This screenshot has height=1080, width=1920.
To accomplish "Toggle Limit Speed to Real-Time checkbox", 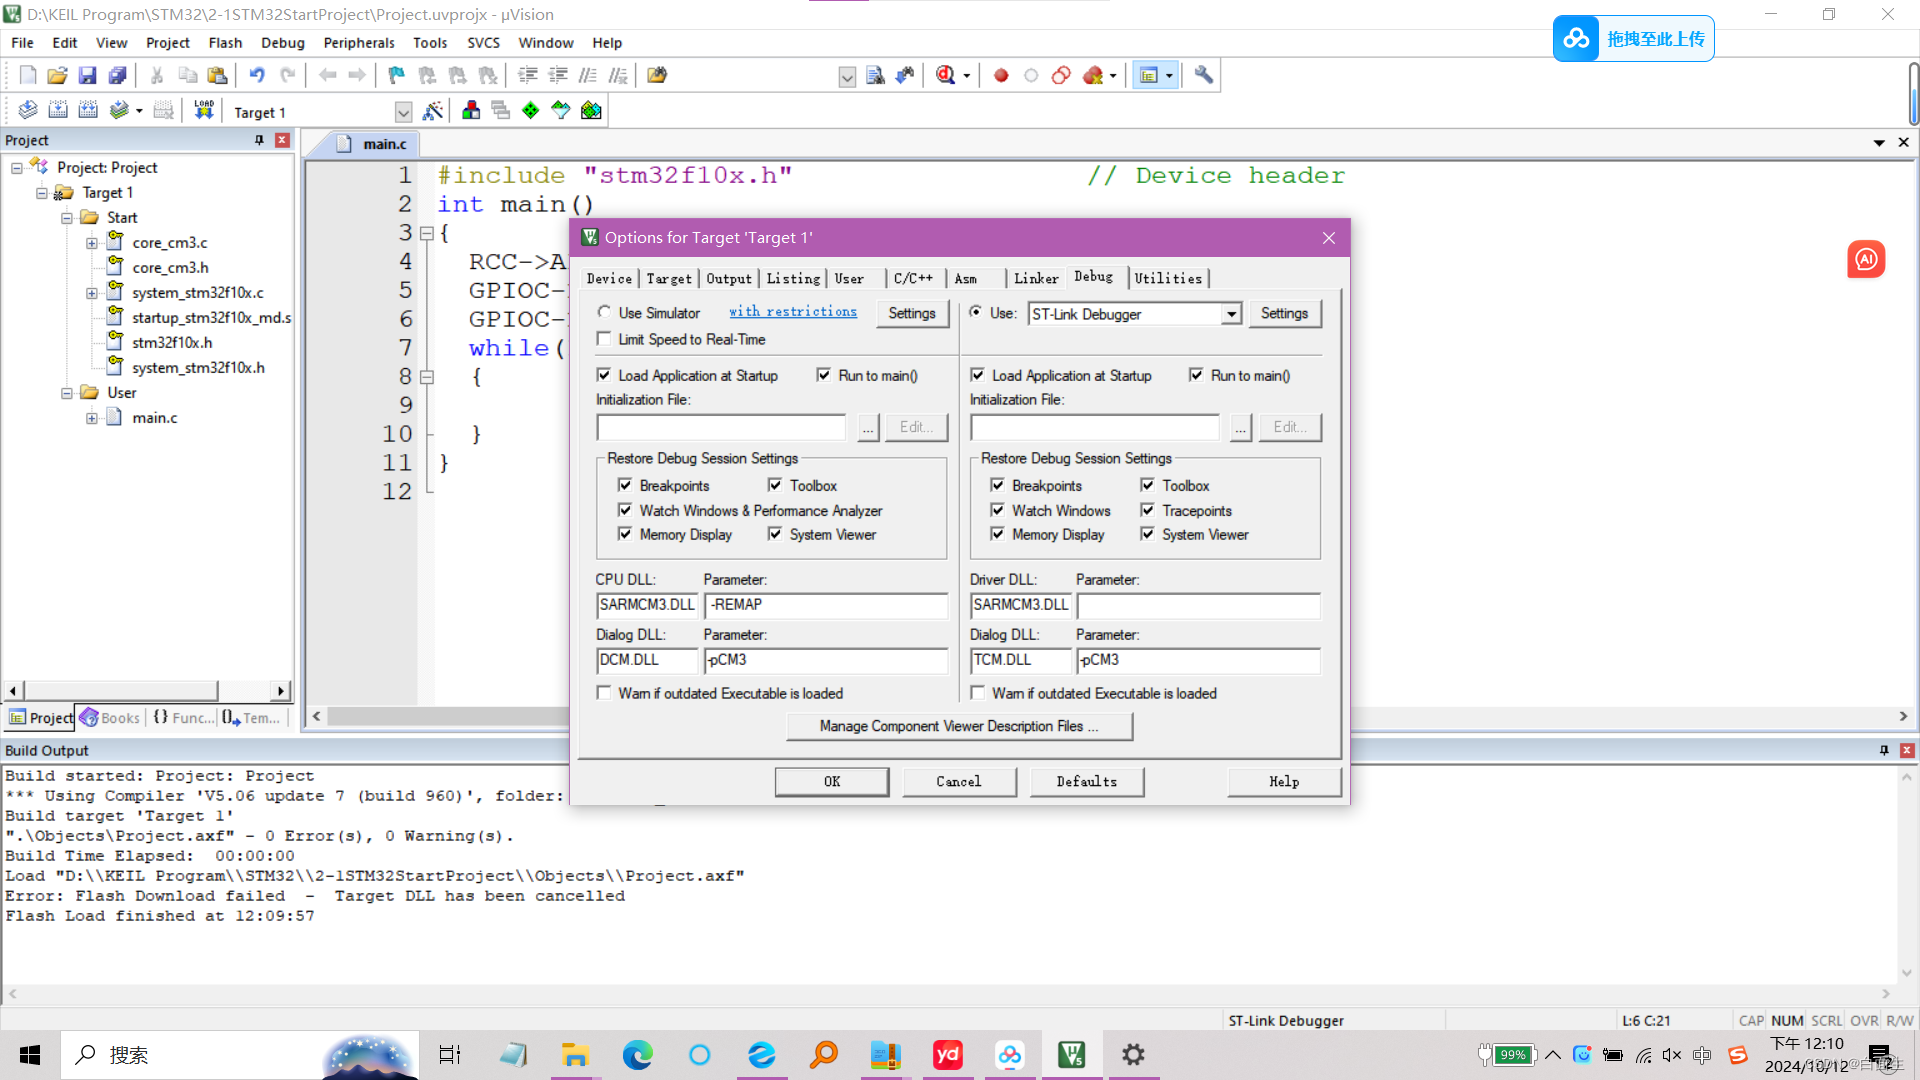I will click(604, 339).
